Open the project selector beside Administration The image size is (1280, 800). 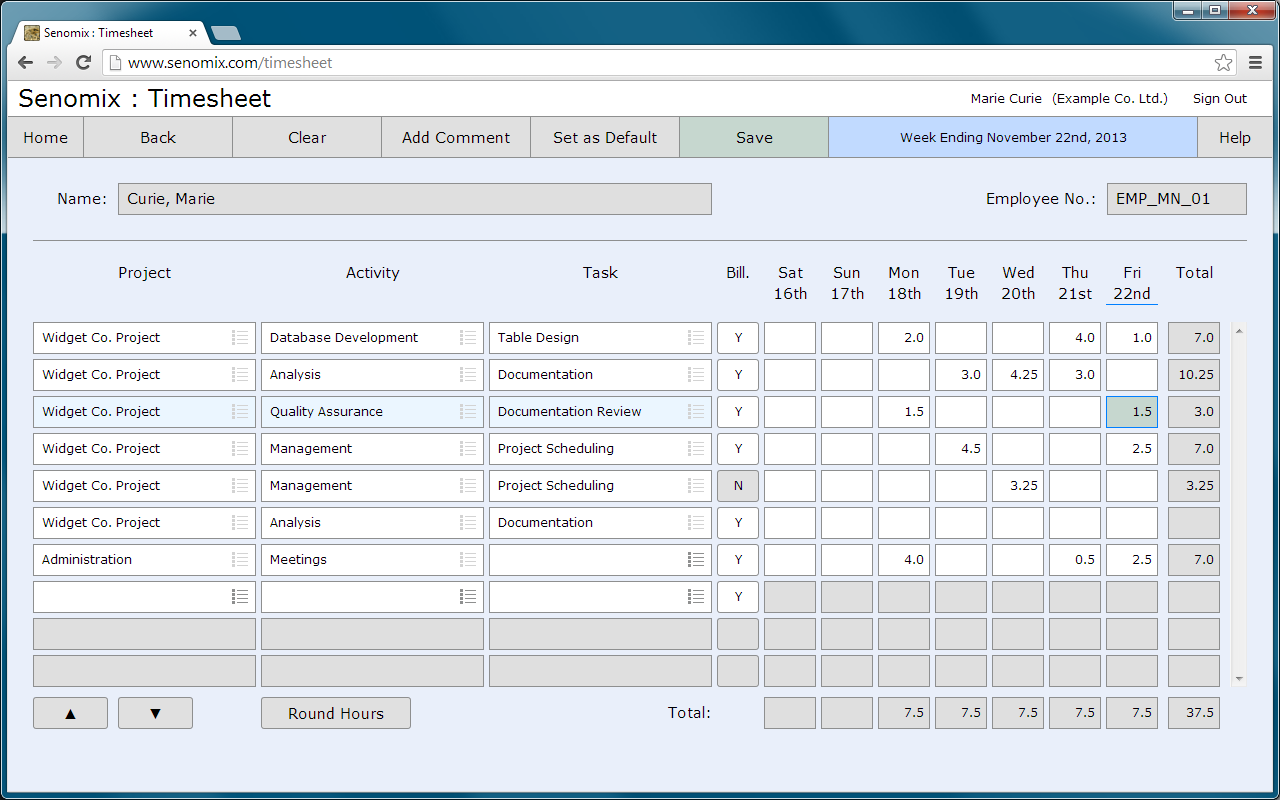pyautogui.click(x=240, y=559)
